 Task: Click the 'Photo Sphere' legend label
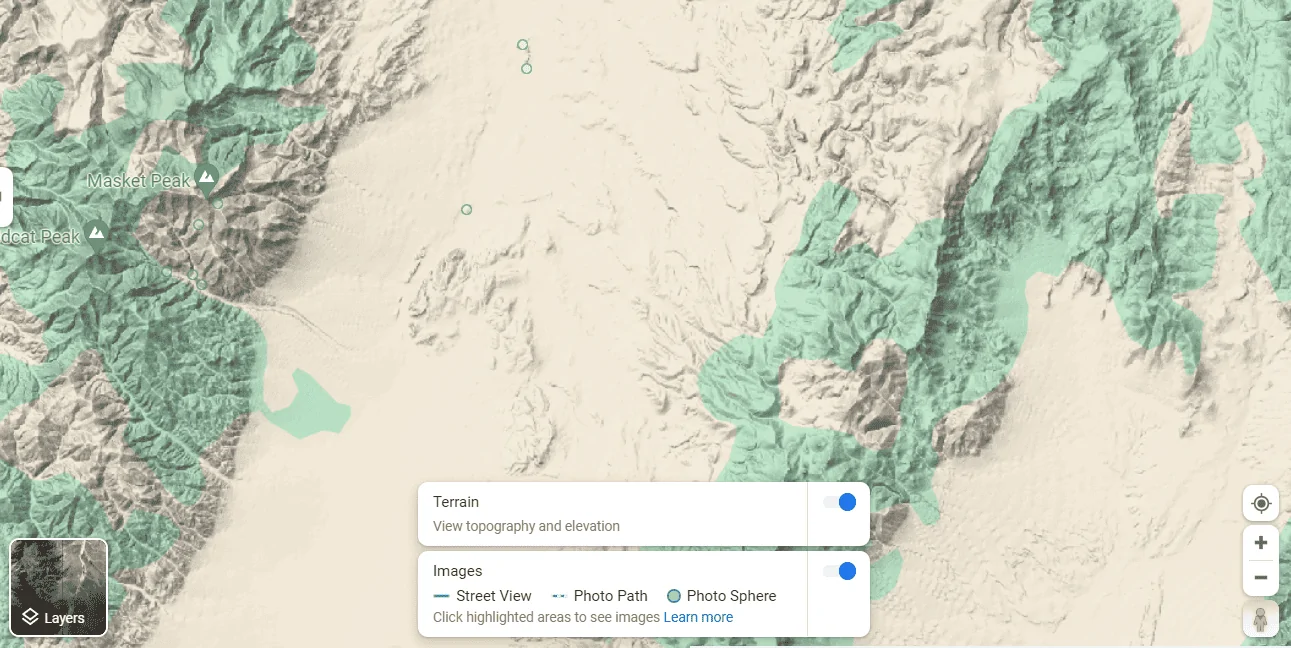(731, 596)
